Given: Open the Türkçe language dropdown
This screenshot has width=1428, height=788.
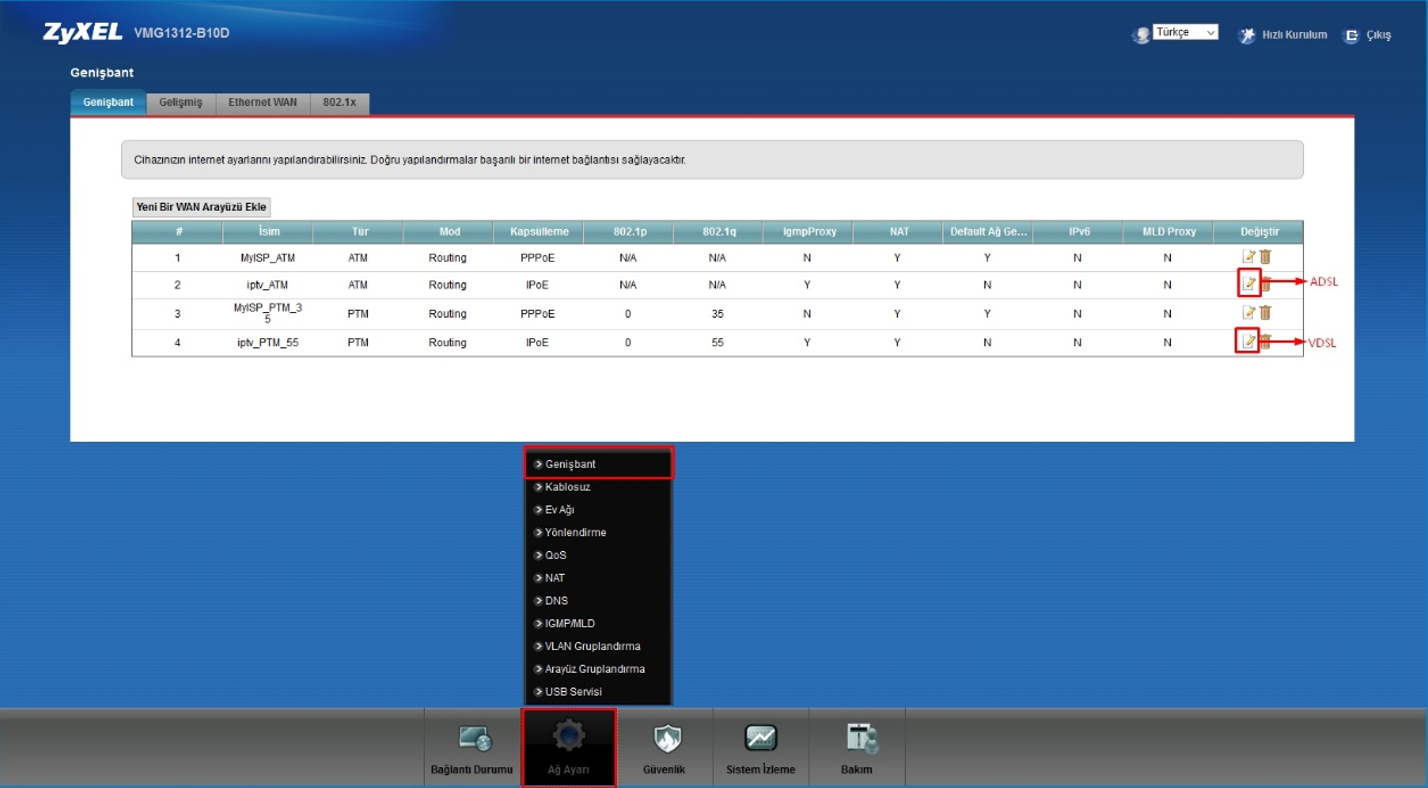Looking at the screenshot, I should 1185,32.
